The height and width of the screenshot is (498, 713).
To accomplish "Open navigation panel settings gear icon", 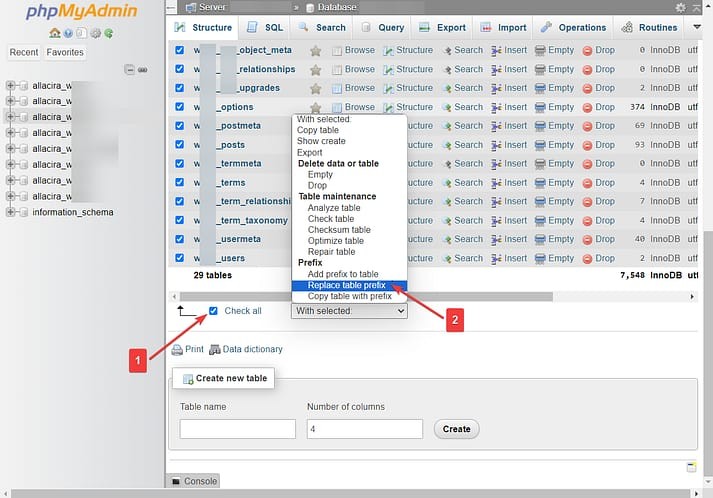I will coord(94,32).
